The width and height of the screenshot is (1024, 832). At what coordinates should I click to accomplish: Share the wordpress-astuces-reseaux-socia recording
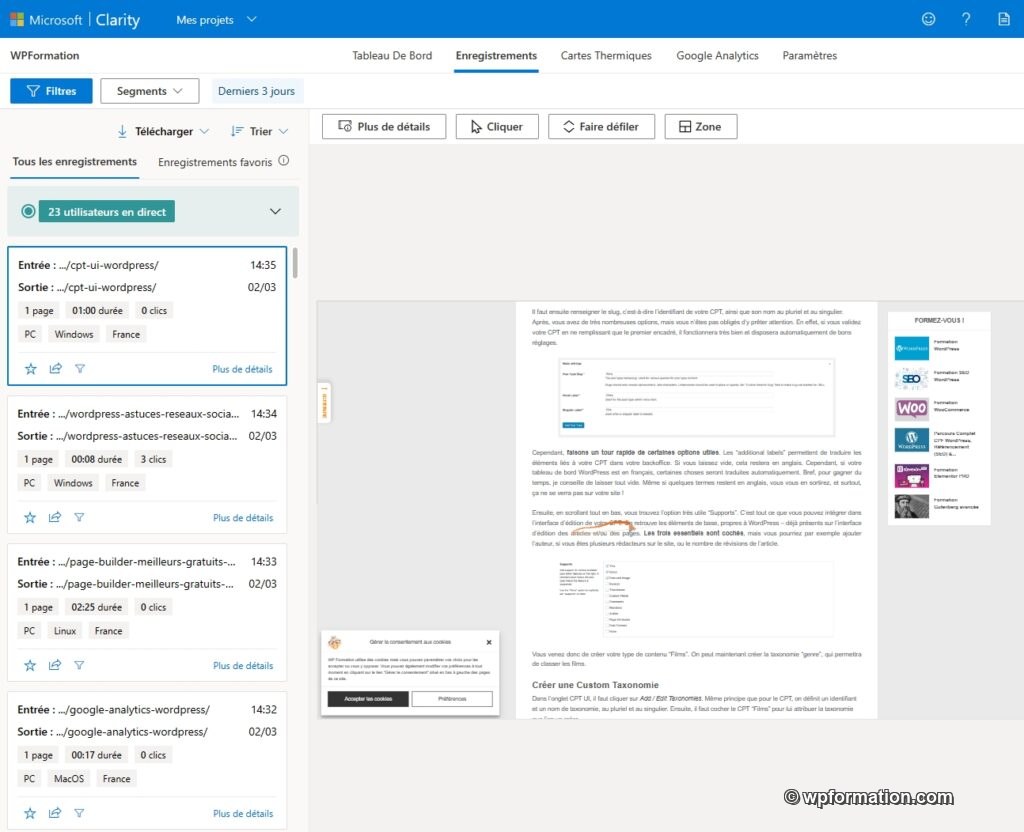[x=55, y=517]
